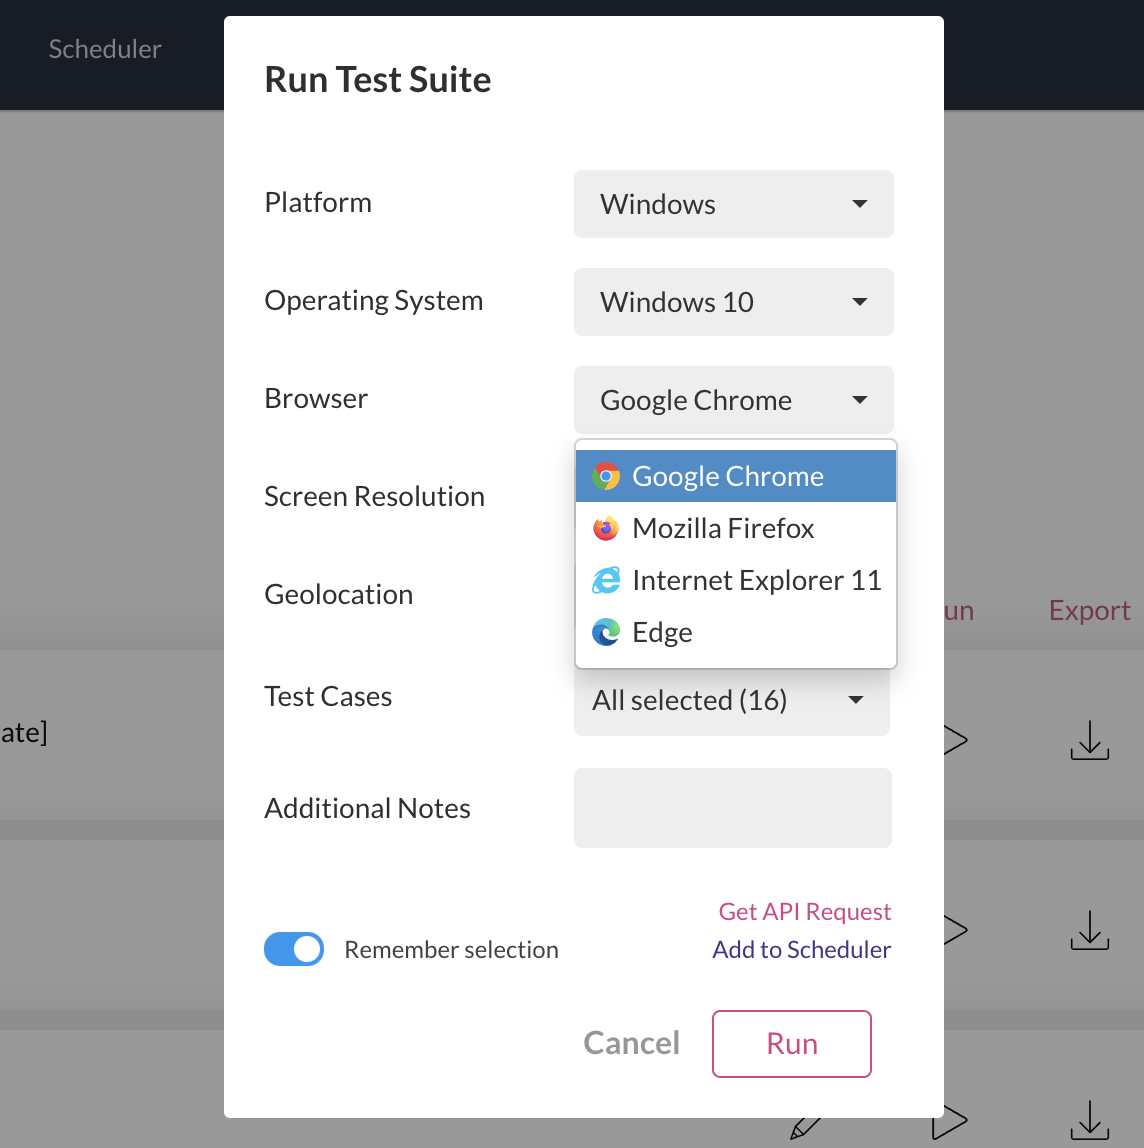The height and width of the screenshot is (1148, 1144).
Task: Click Export column header in background
Action: [1089, 610]
